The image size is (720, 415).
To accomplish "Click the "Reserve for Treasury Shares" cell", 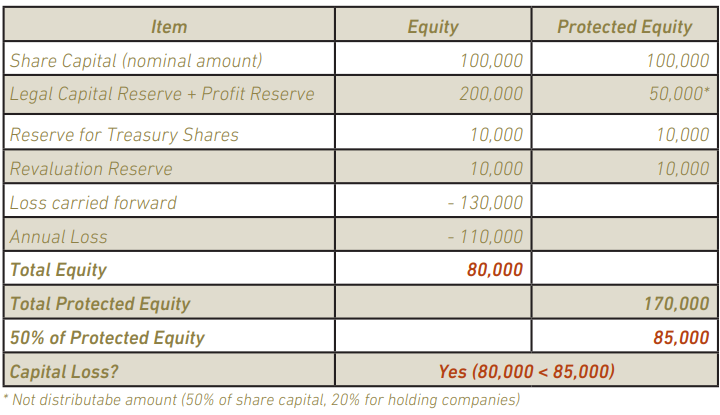I will click(x=124, y=134).
